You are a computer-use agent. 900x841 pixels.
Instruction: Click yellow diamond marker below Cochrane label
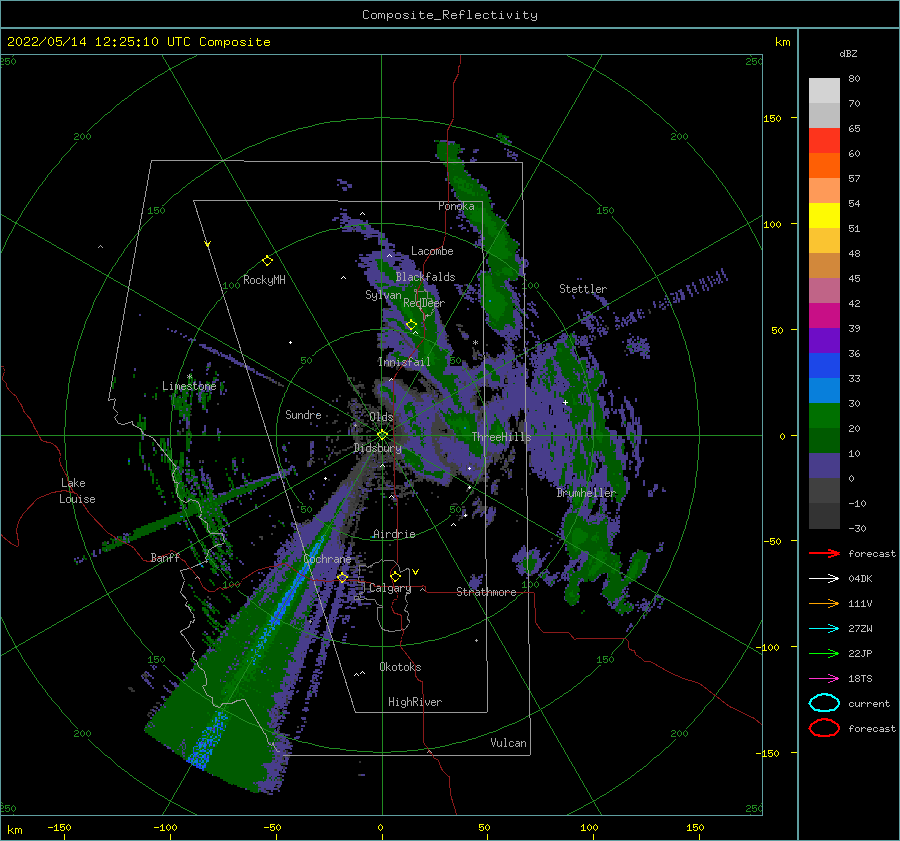click(343, 577)
